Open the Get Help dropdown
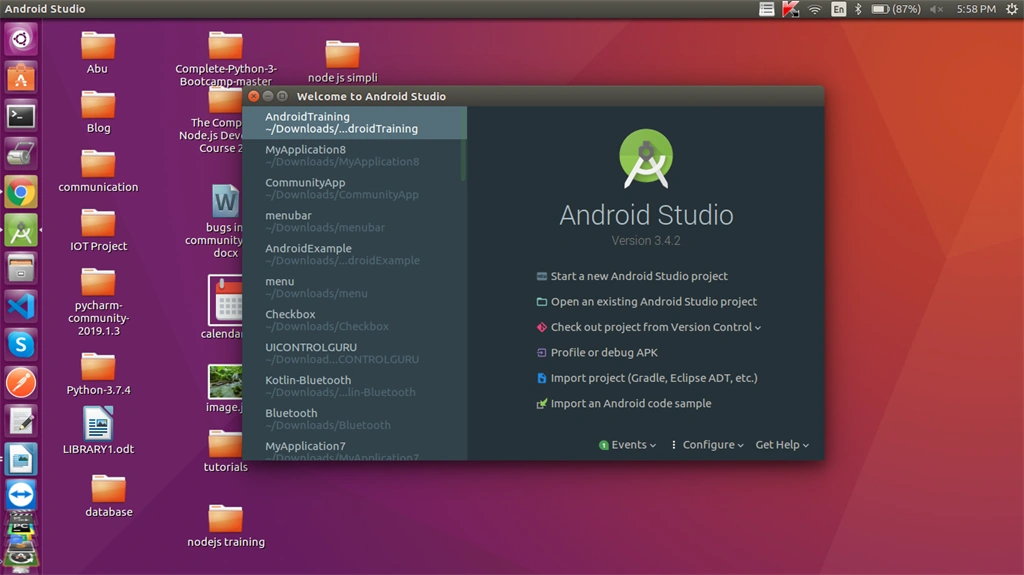The height and width of the screenshot is (575, 1024). (x=782, y=445)
